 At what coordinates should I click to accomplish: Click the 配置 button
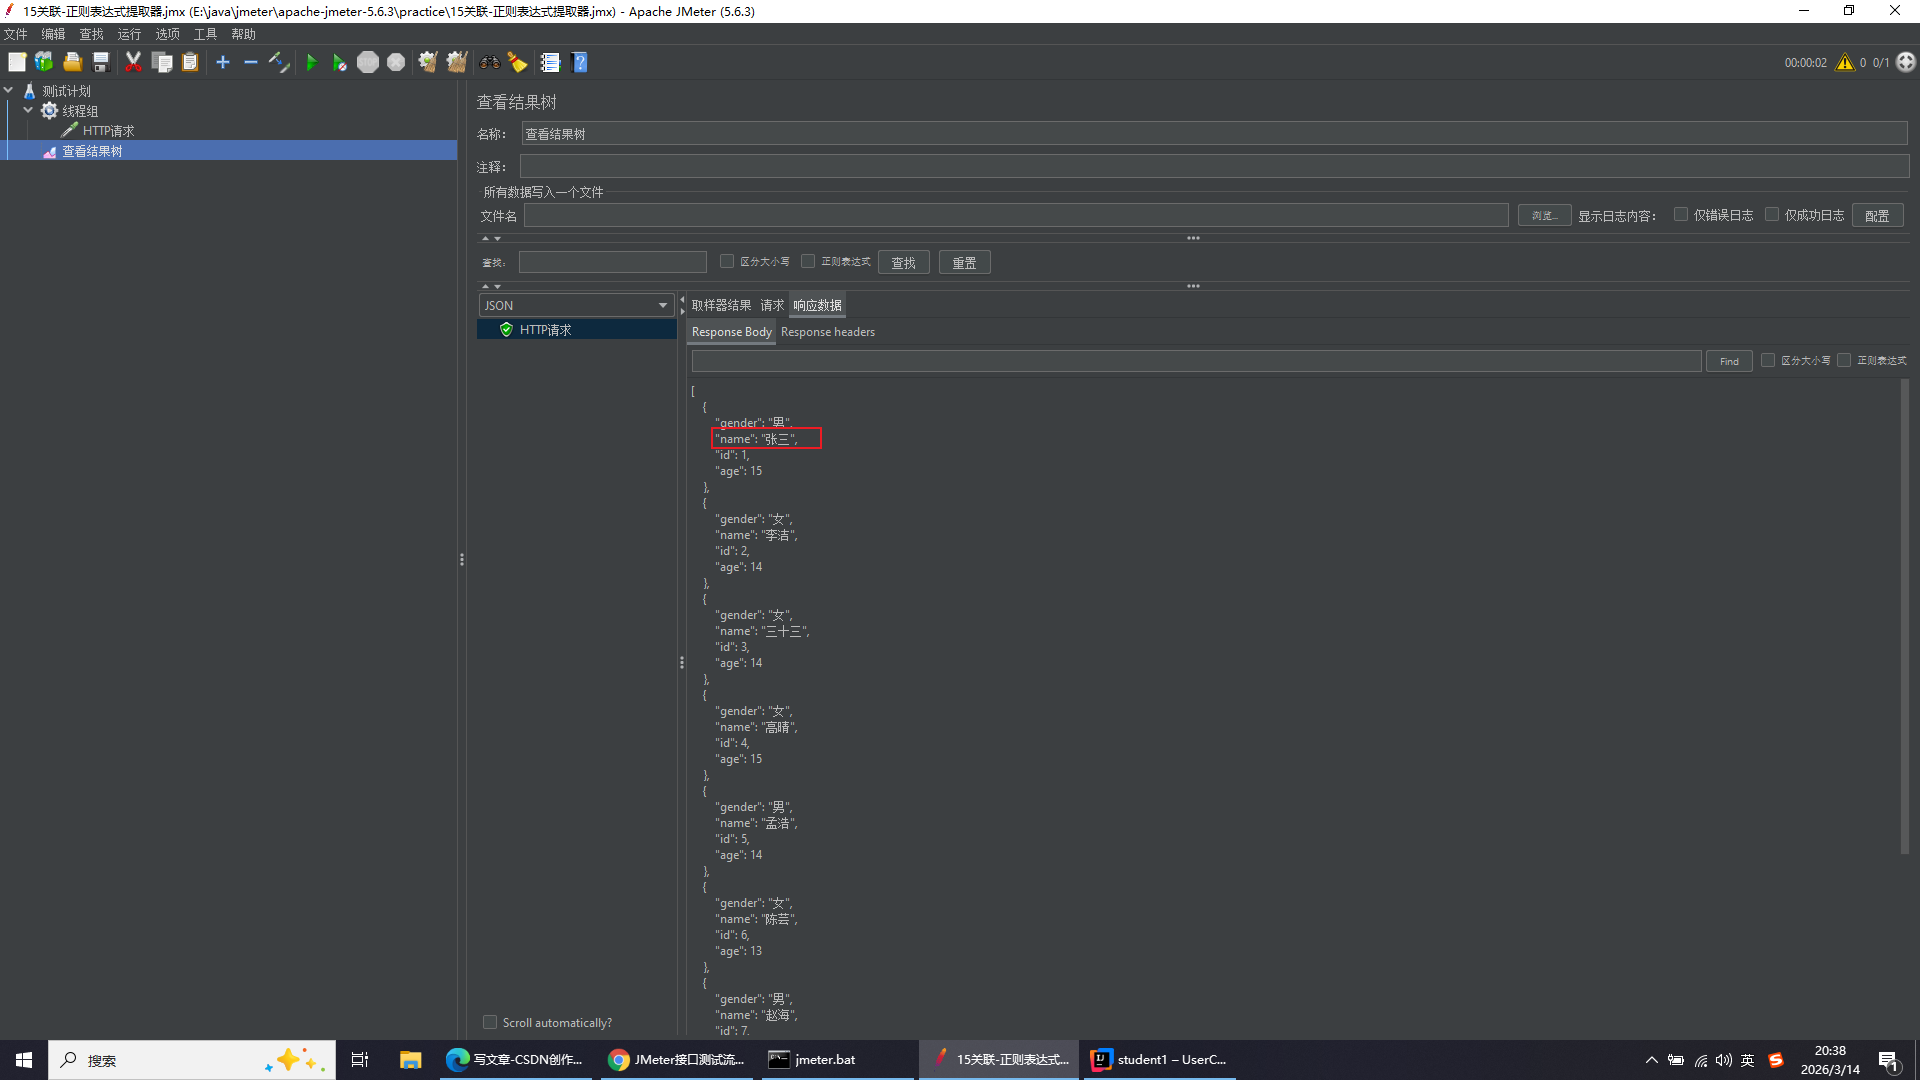click(x=1876, y=216)
